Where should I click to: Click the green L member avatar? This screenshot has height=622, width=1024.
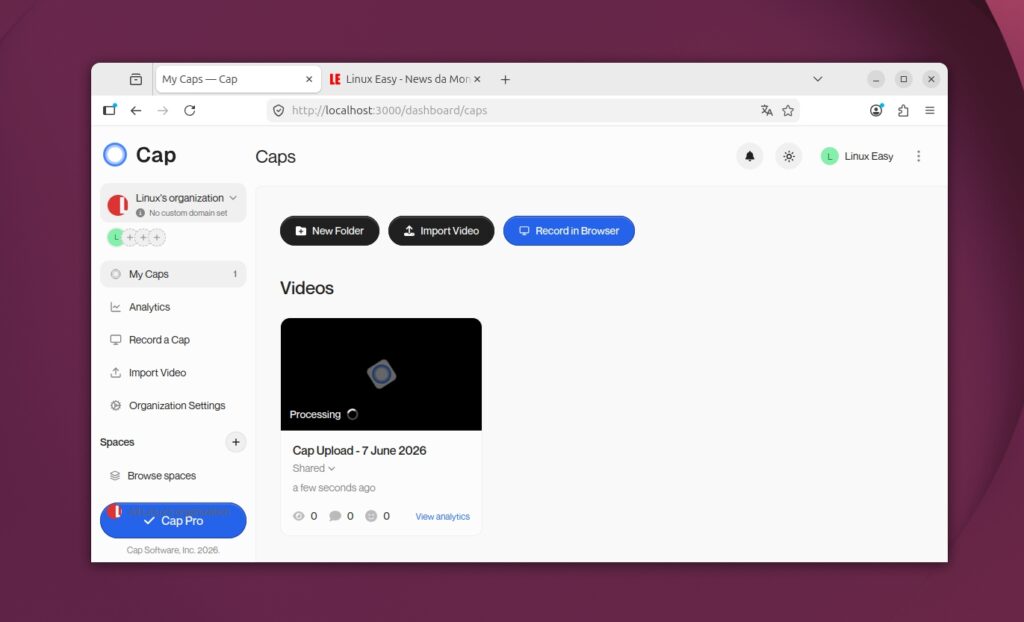[x=116, y=237]
